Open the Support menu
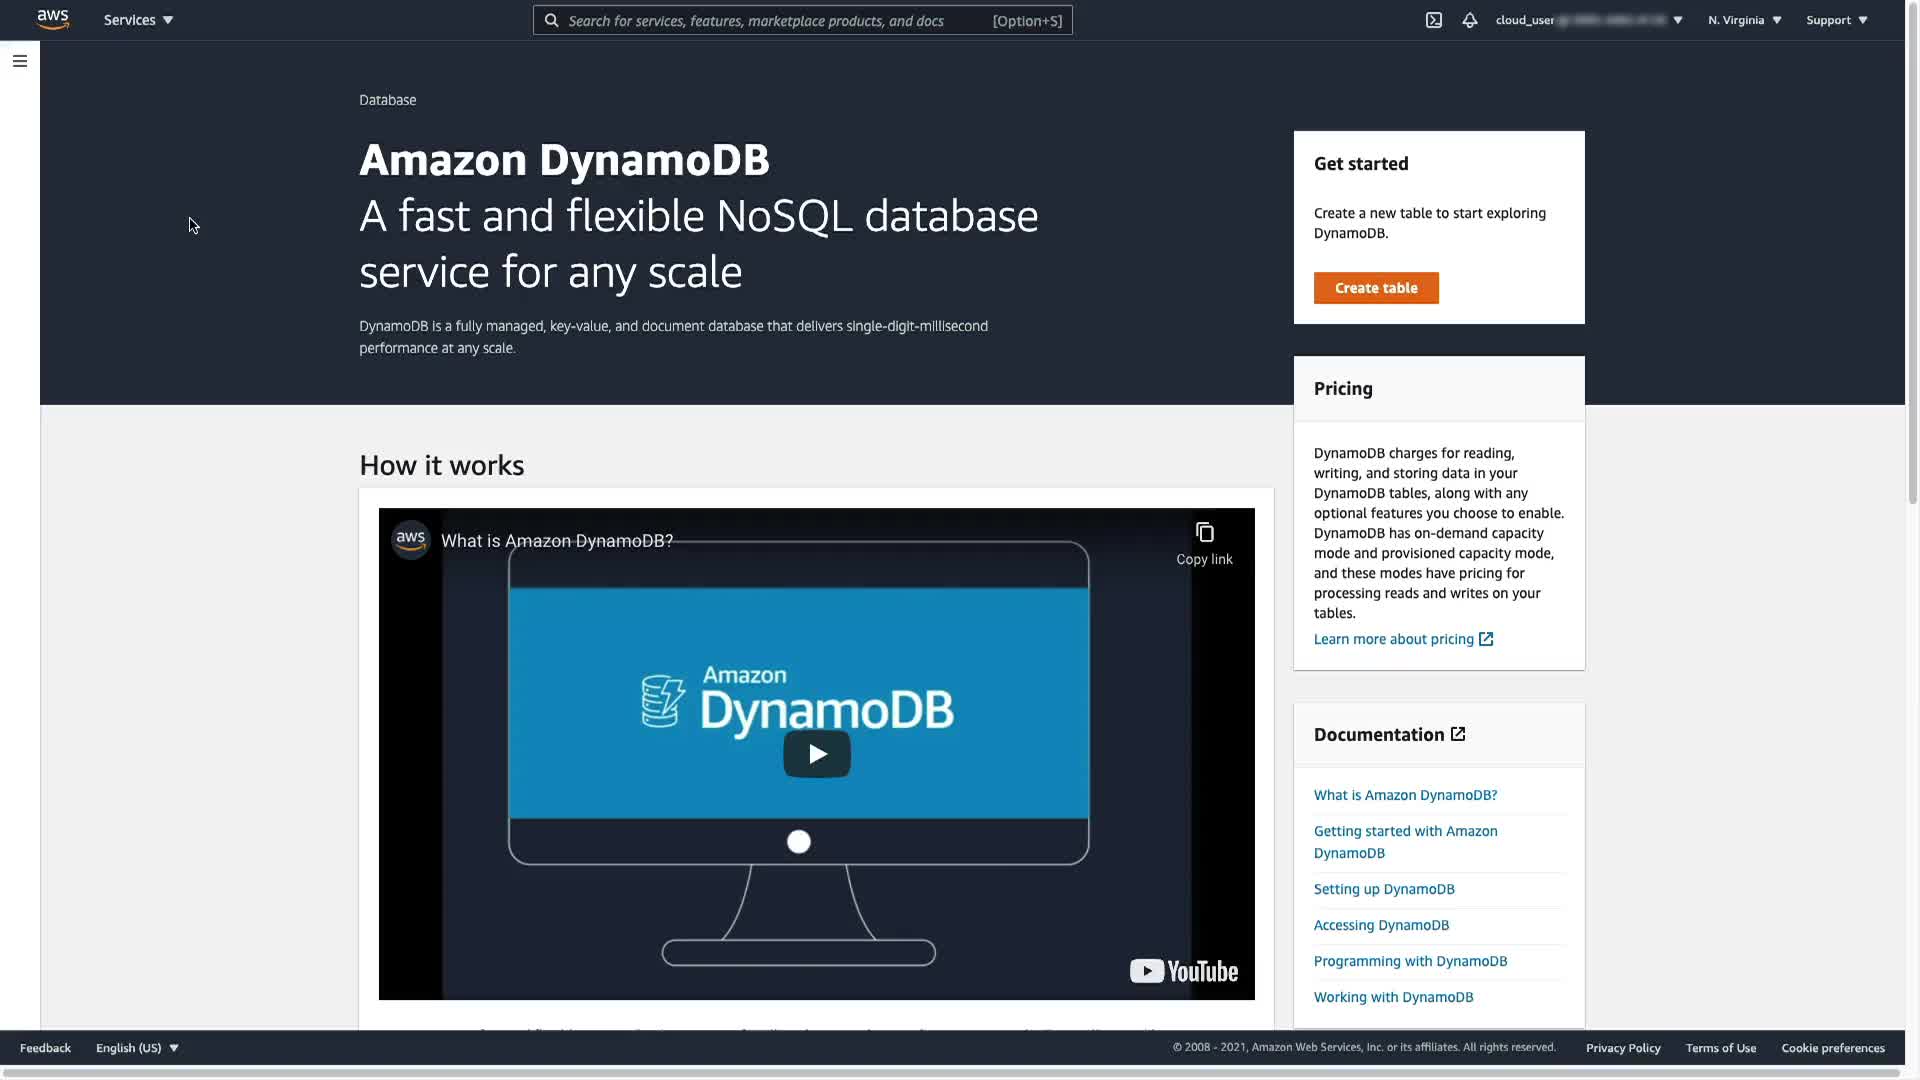Image resolution: width=1920 pixels, height=1080 pixels. coord(1836,20)
